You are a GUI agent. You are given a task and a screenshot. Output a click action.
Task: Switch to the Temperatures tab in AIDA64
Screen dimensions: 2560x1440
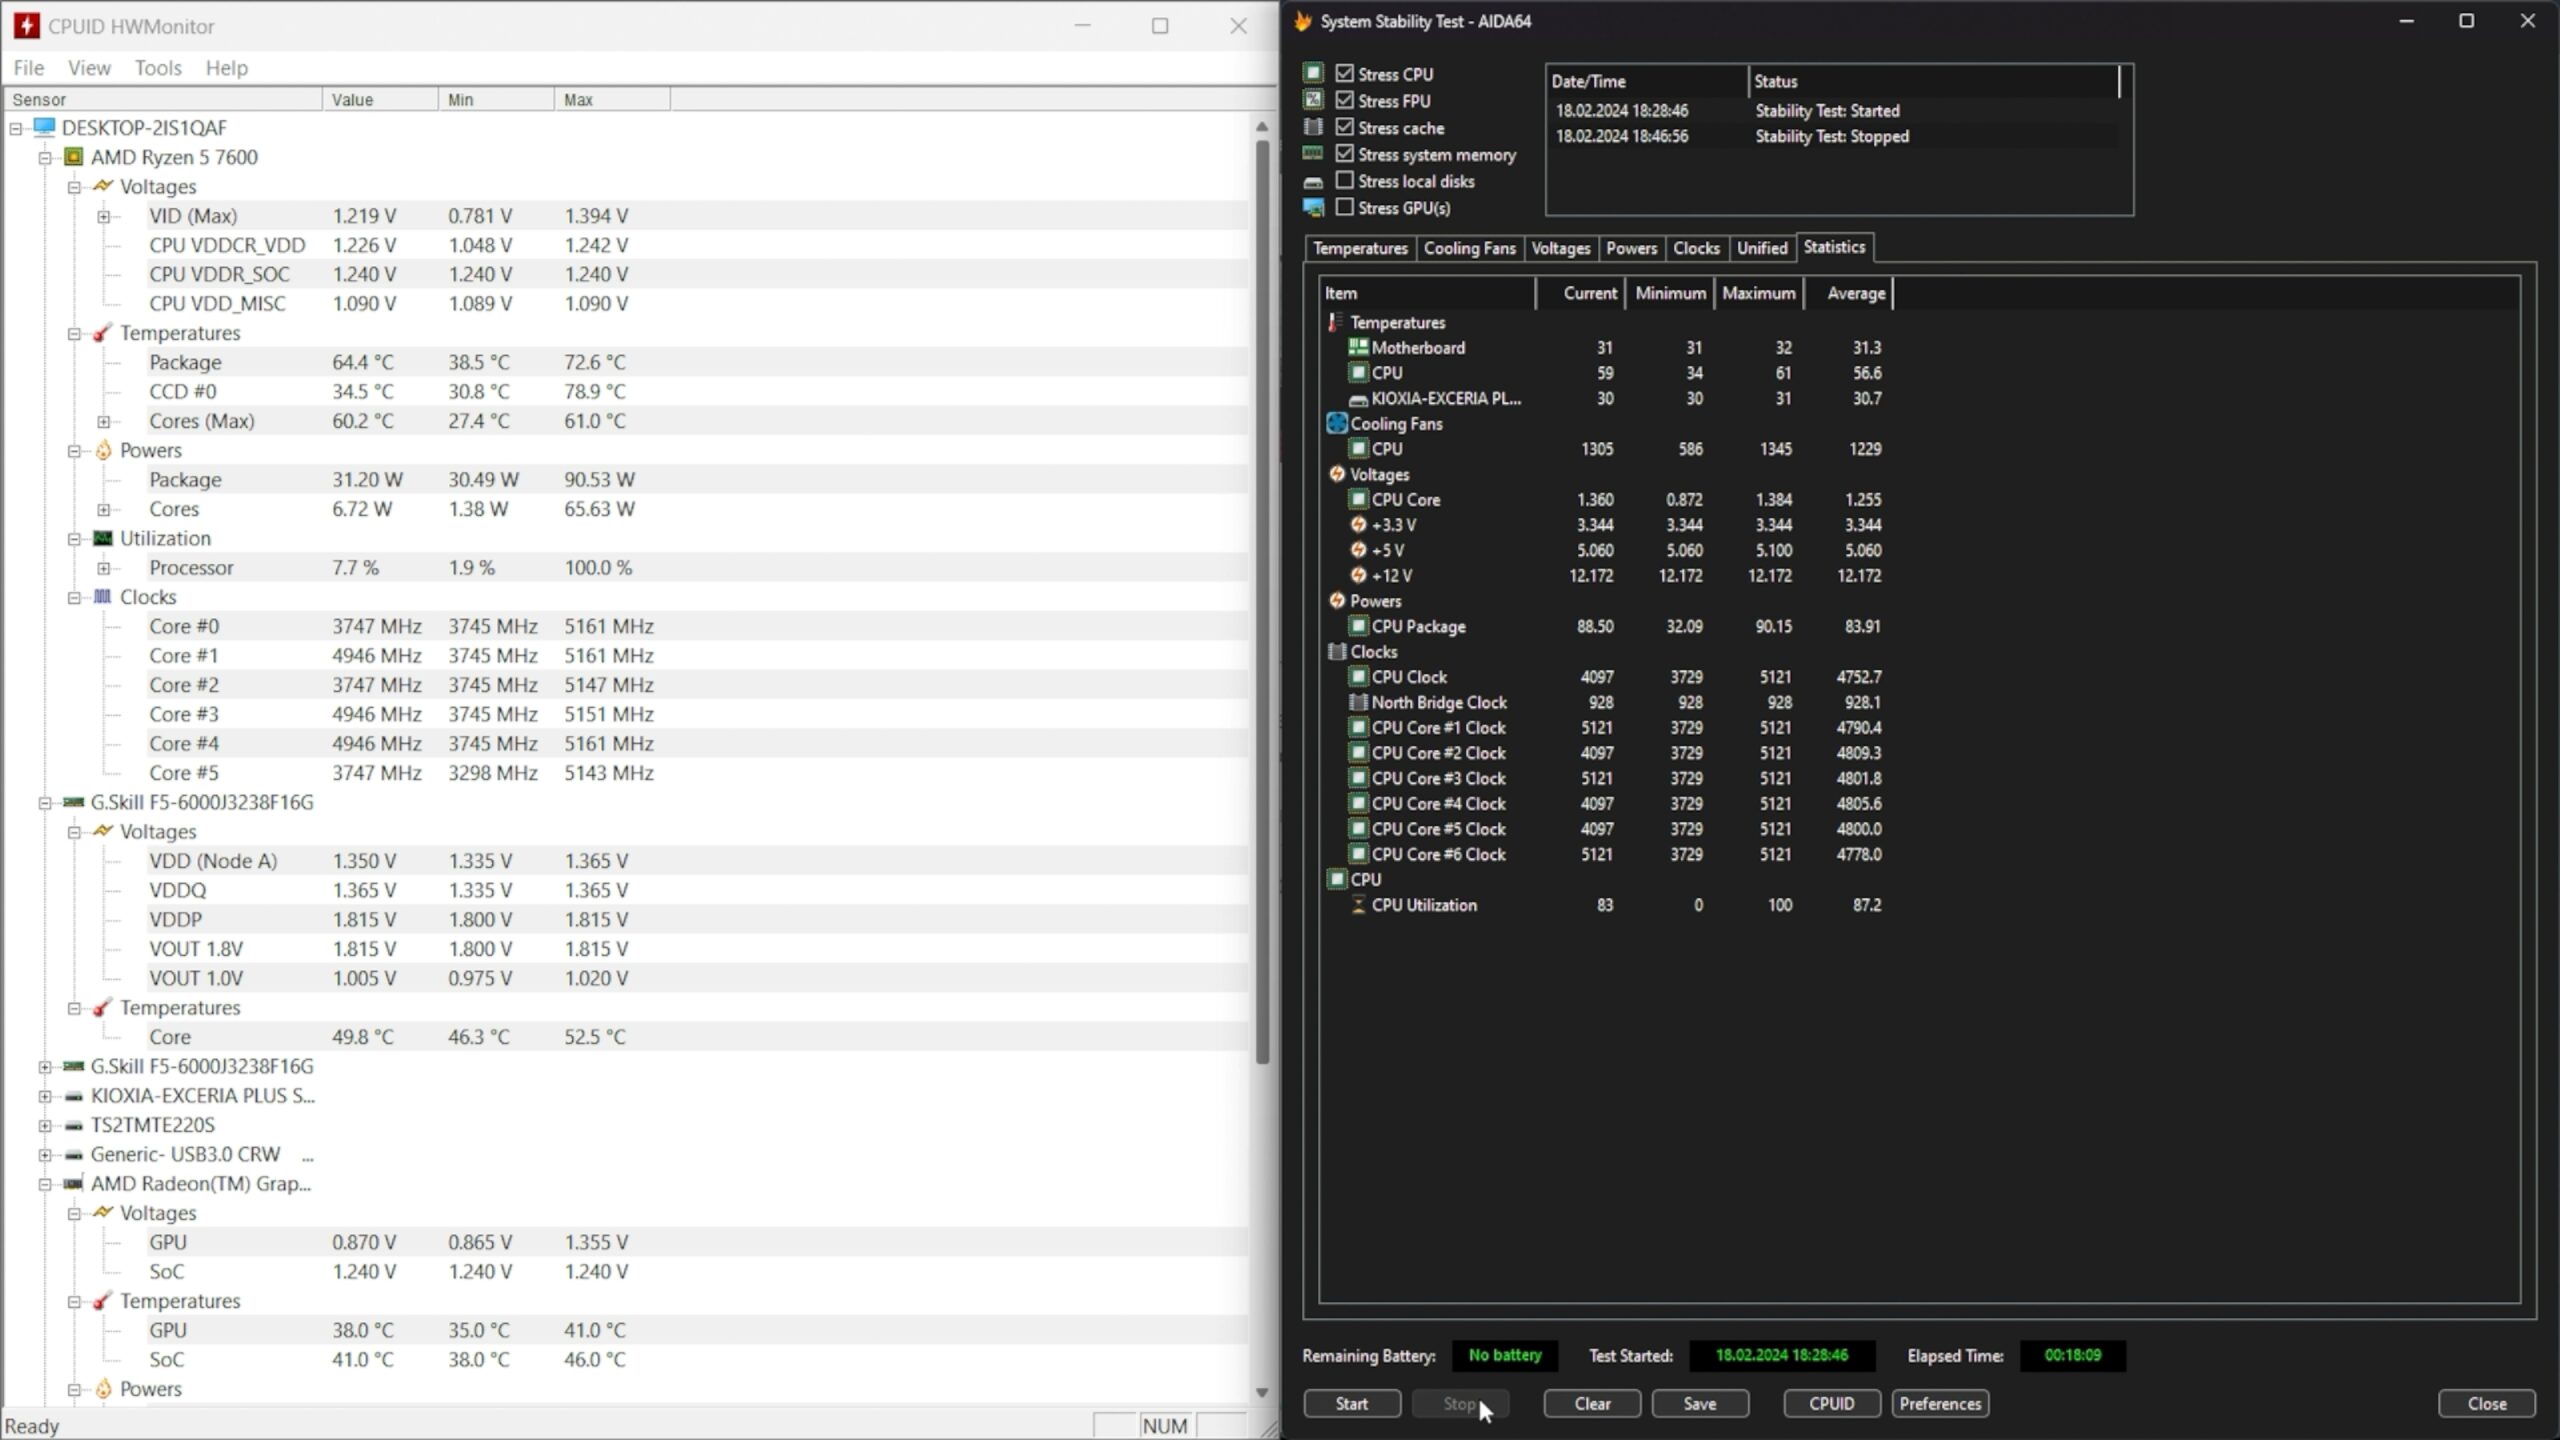(x=1360, y=248)
